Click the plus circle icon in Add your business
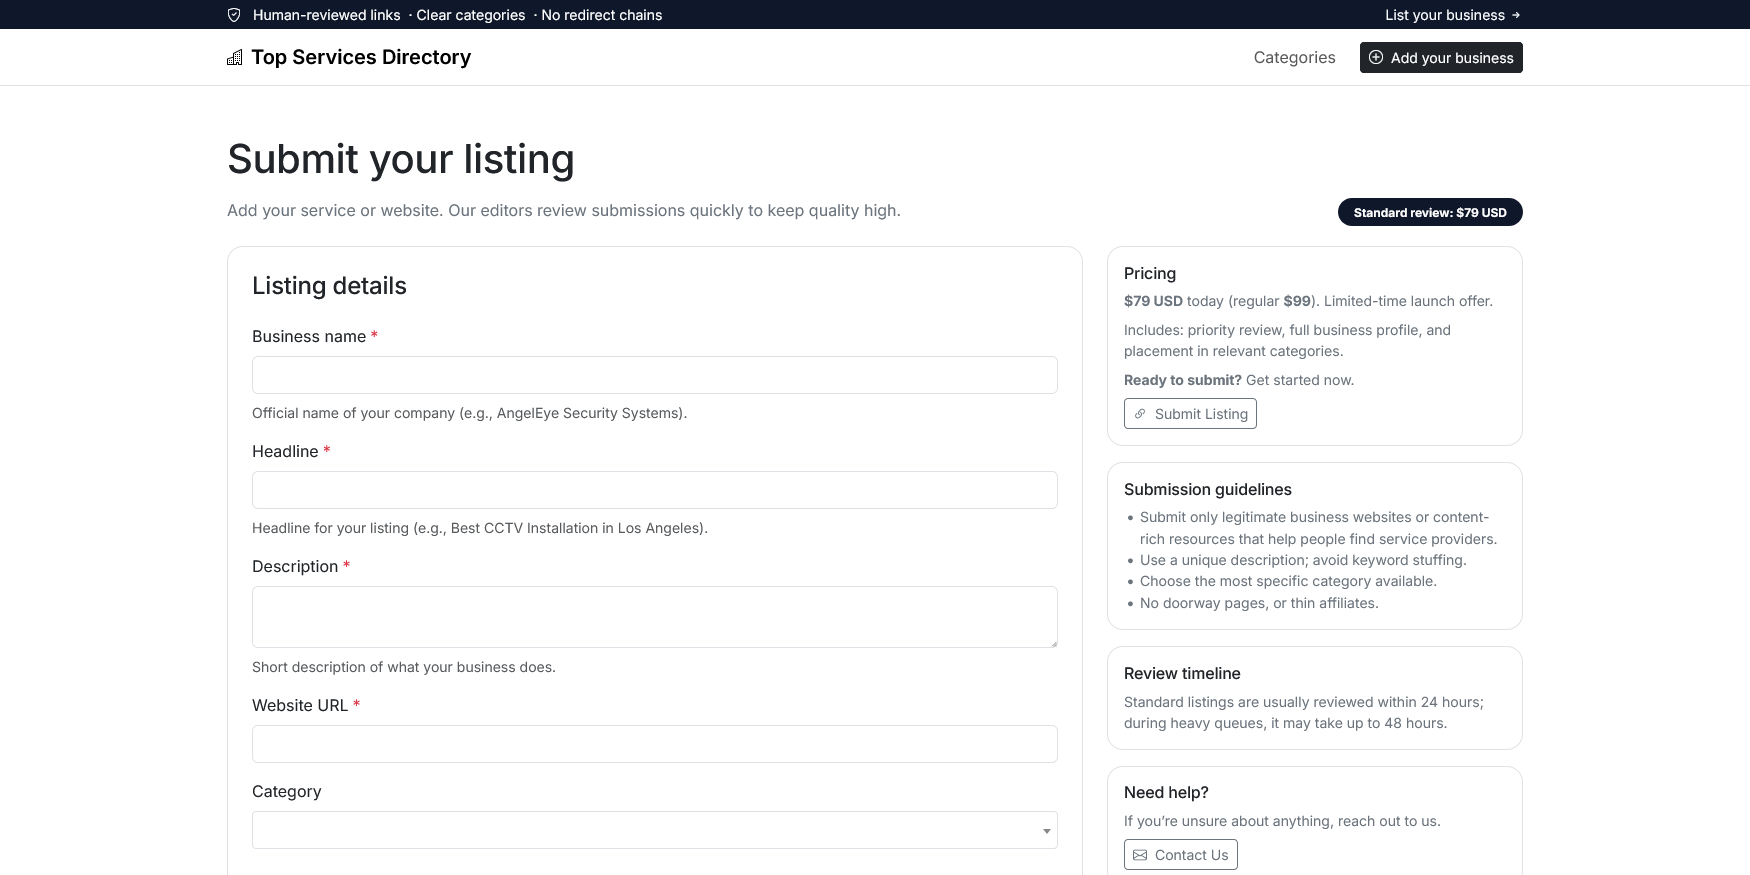This screenshot has width=1750, height=875. [1376, 58]
